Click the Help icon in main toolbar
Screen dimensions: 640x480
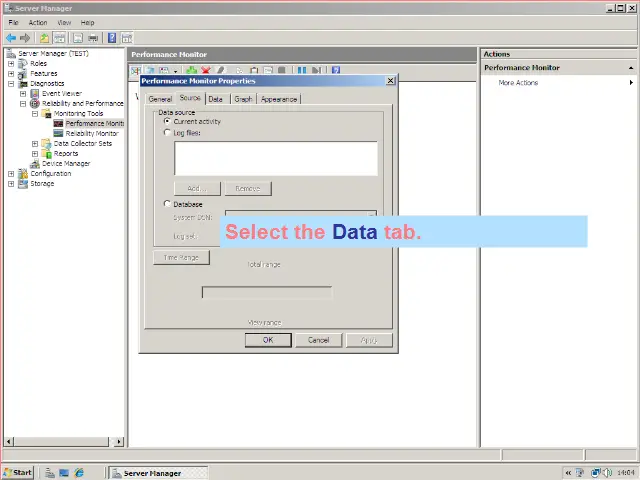click(112, 38)
